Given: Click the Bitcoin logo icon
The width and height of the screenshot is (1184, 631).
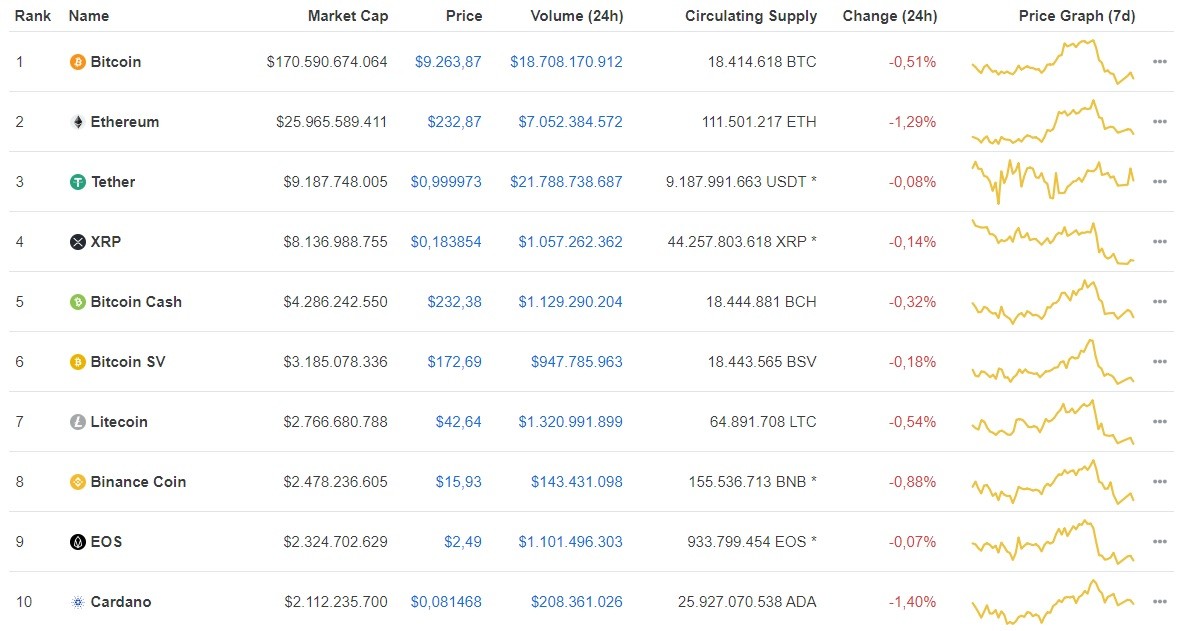Looking at the screenshot, I should click(x=77, y=61).
